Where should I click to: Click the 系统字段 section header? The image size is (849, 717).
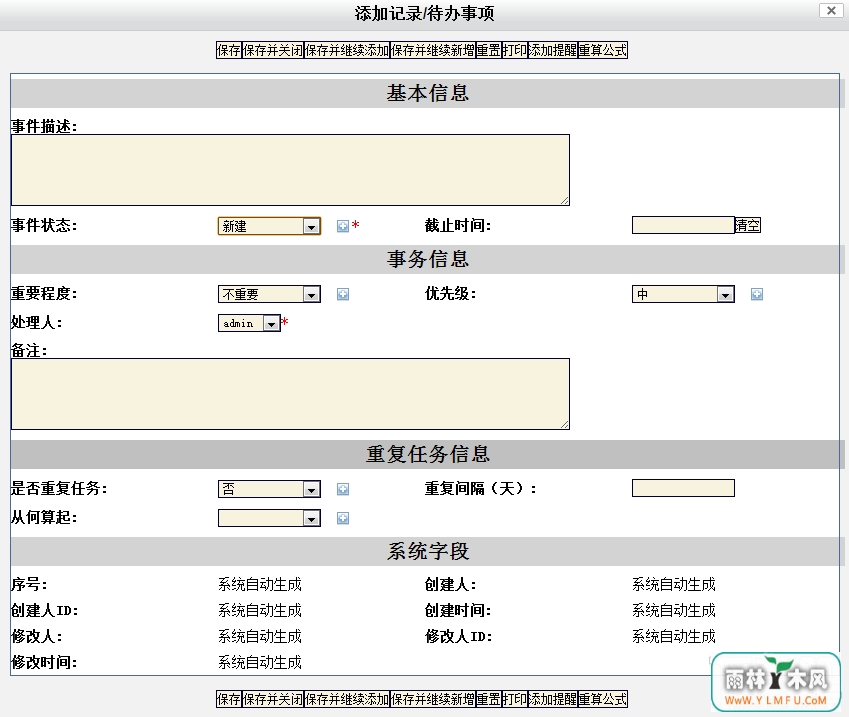click(x=427, y=551)
